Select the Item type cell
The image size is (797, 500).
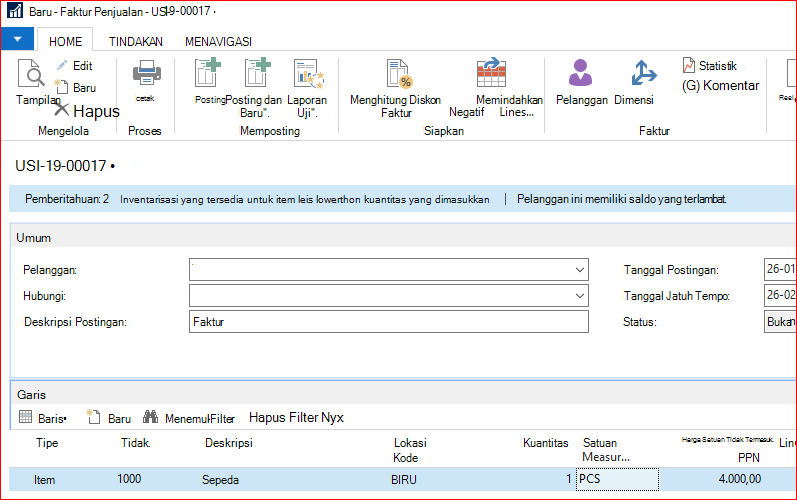pyautogui.click(x=44, y=480)
